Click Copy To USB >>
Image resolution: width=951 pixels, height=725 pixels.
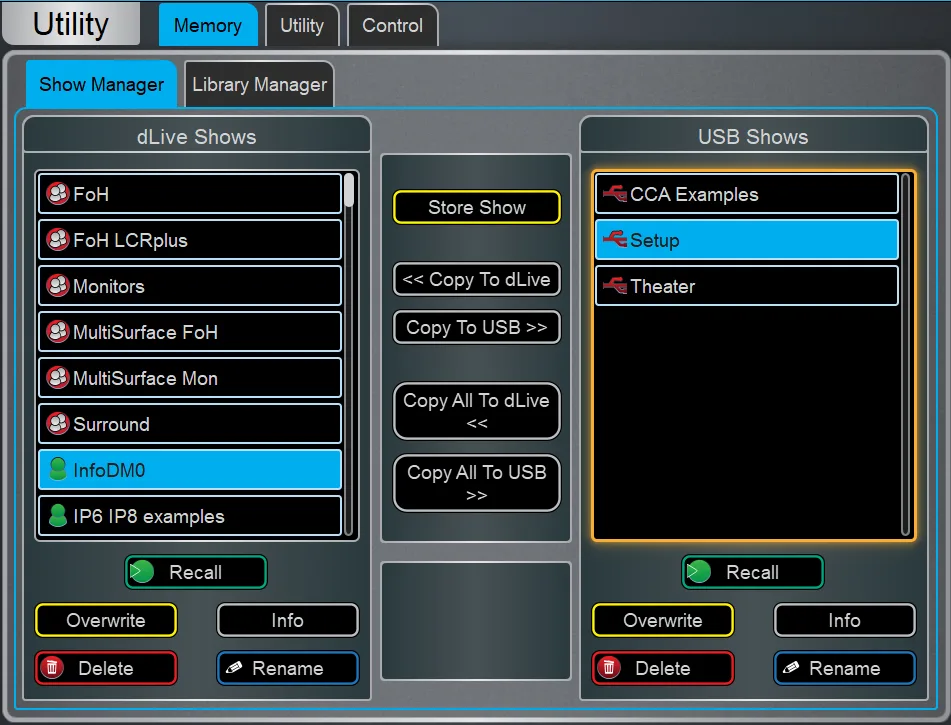[x=477, y=327]
